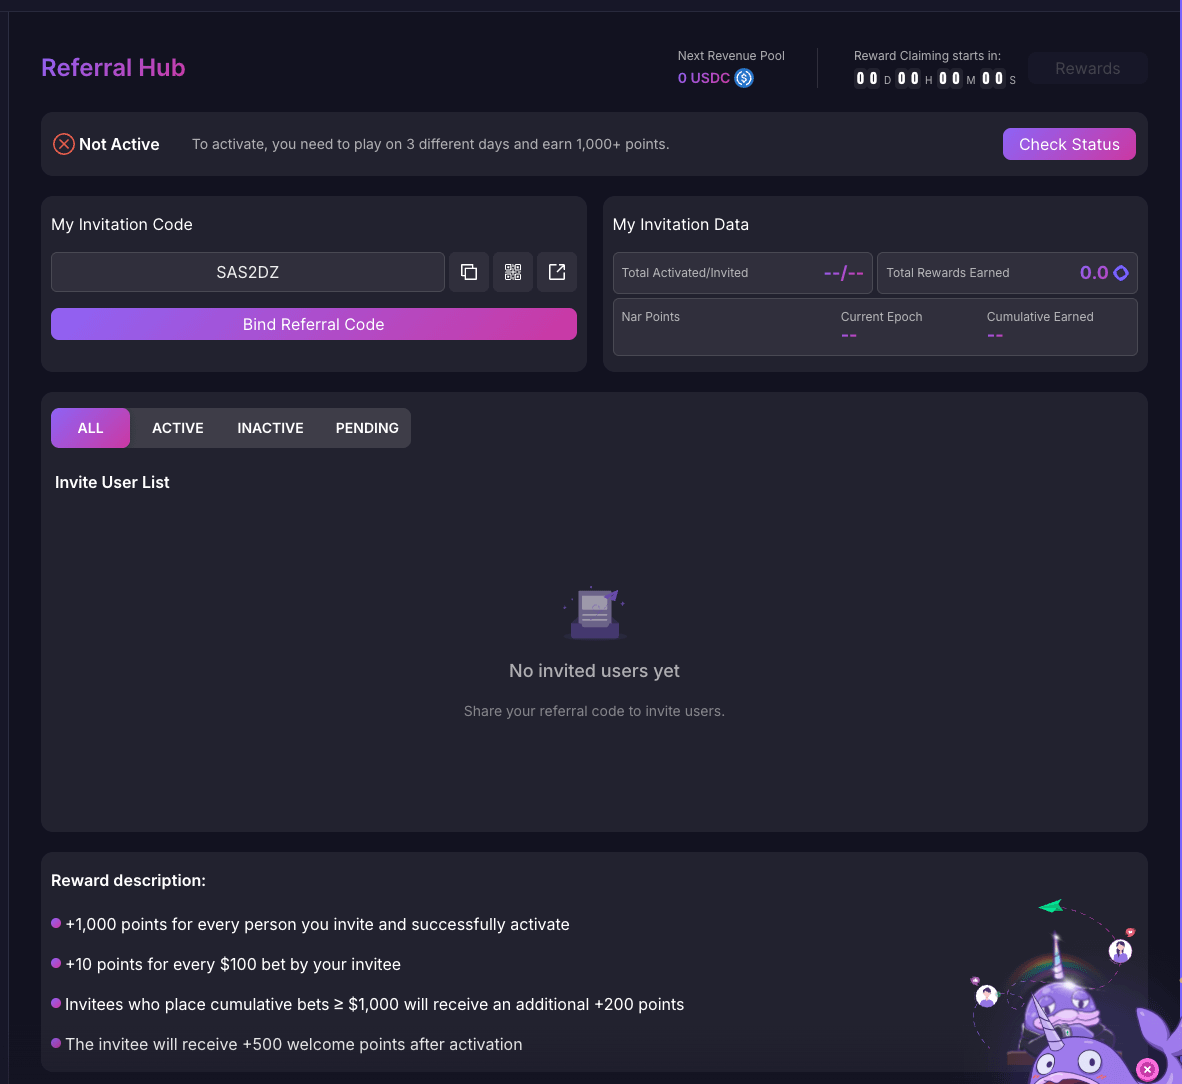Click the red Not Active status icon
The width and height of the screenshot is (1182, 1084).
tap(64, 144)
